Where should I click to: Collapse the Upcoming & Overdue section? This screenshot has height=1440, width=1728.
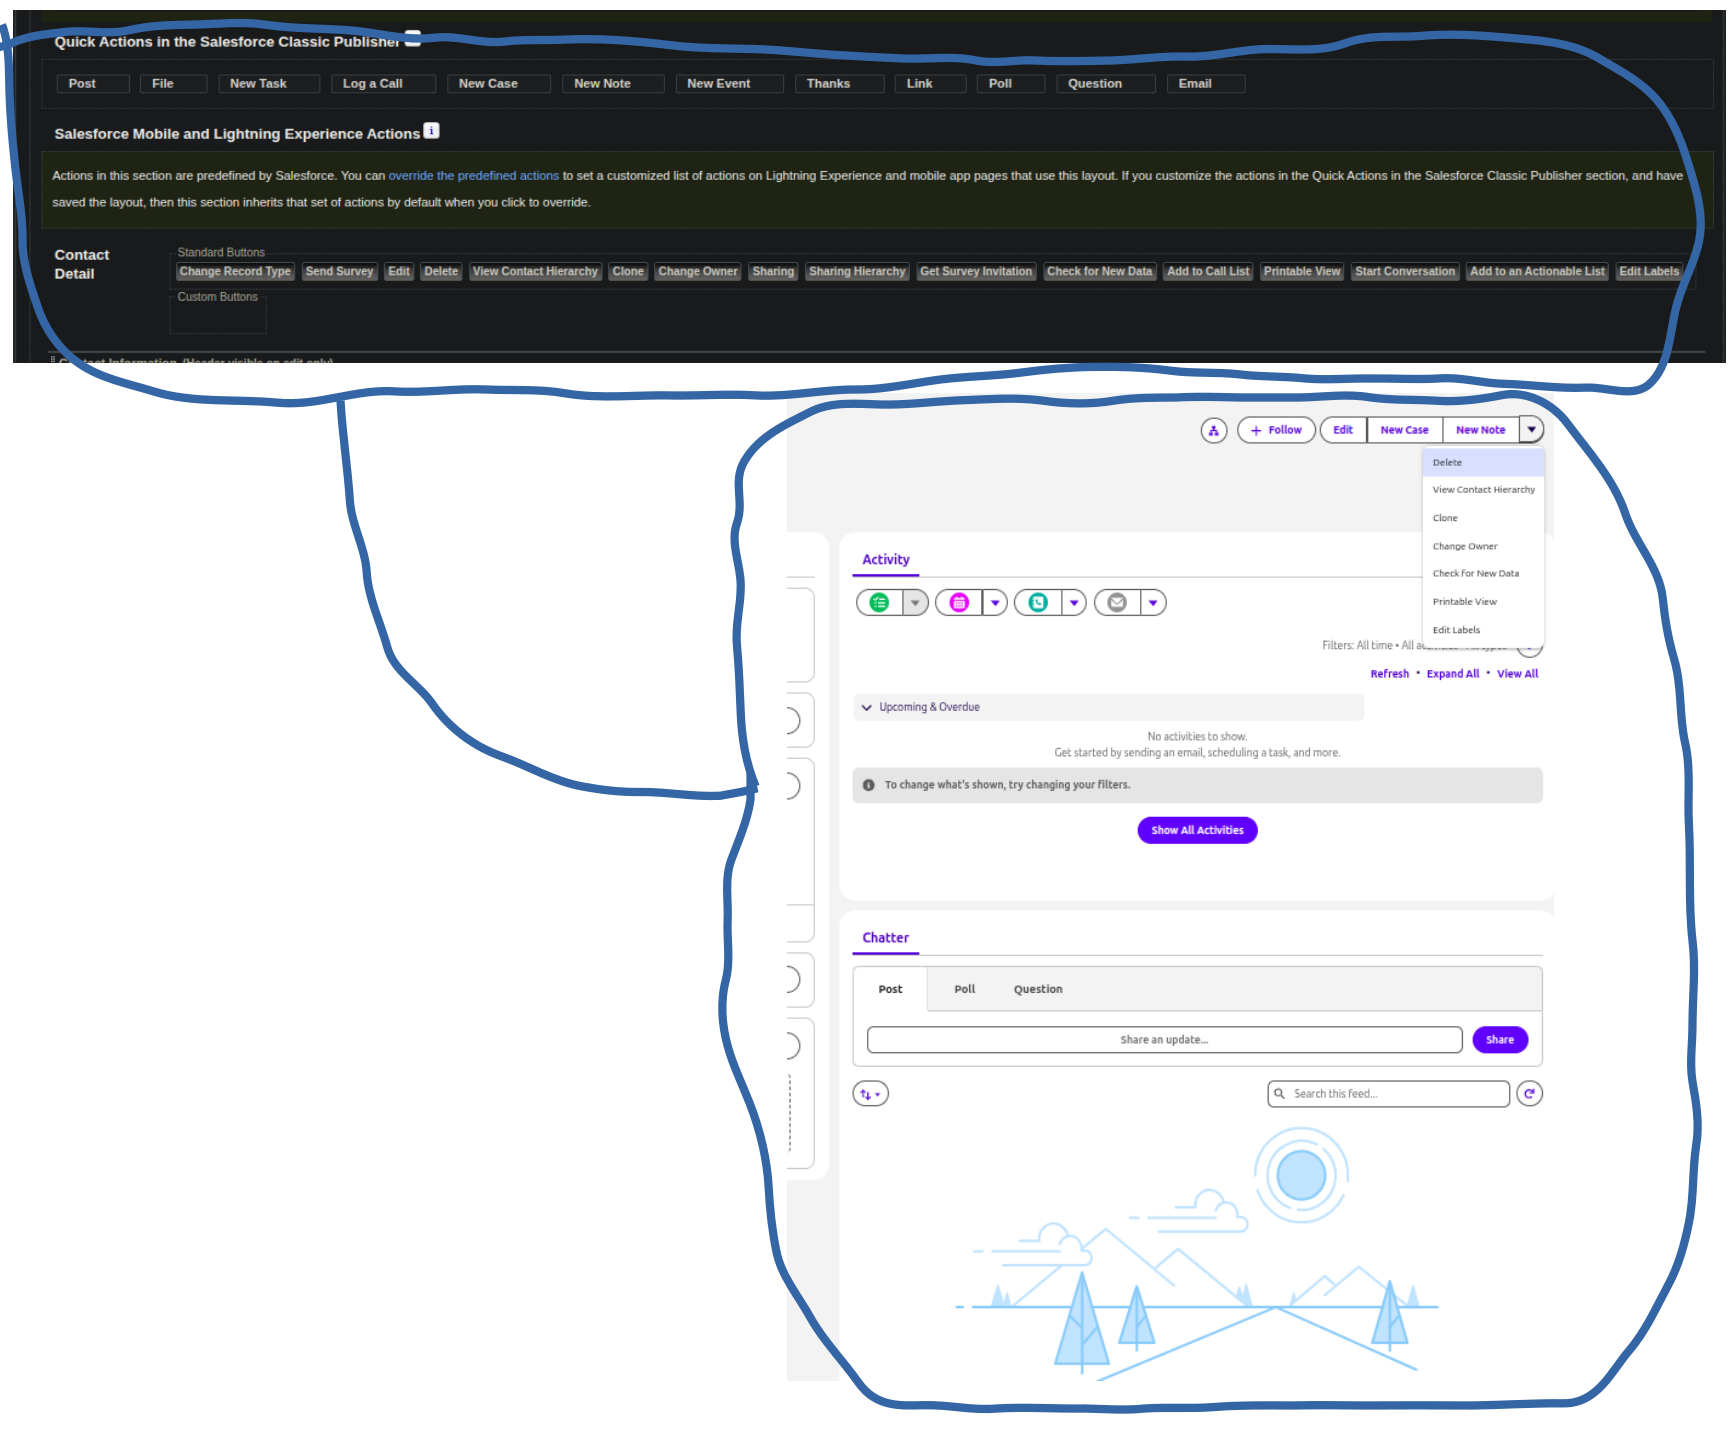pyautogui.click(x=867, y=707)
